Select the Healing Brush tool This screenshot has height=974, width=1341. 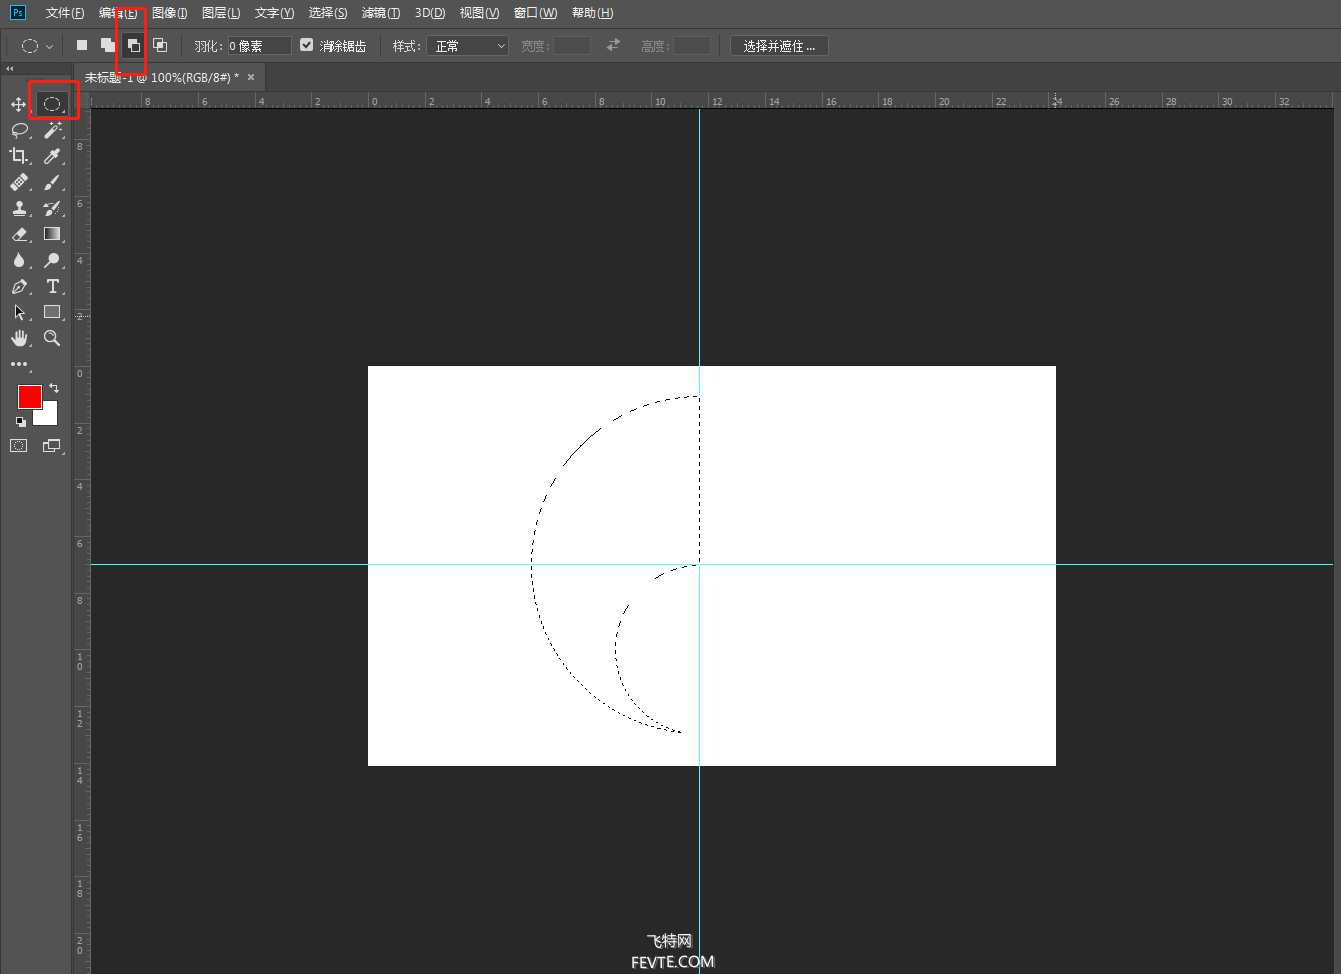point(19,182)
